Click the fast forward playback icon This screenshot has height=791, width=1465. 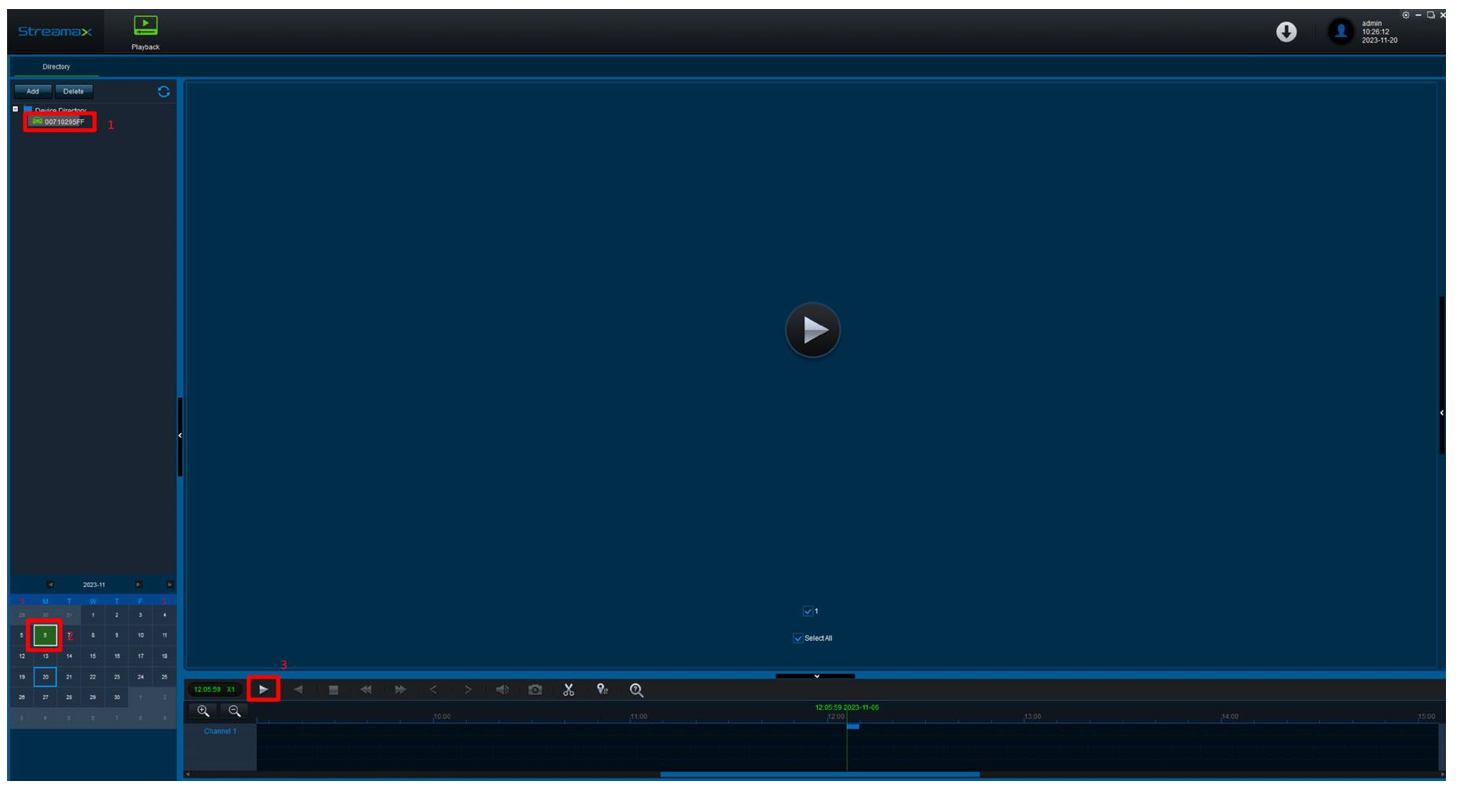399,689
